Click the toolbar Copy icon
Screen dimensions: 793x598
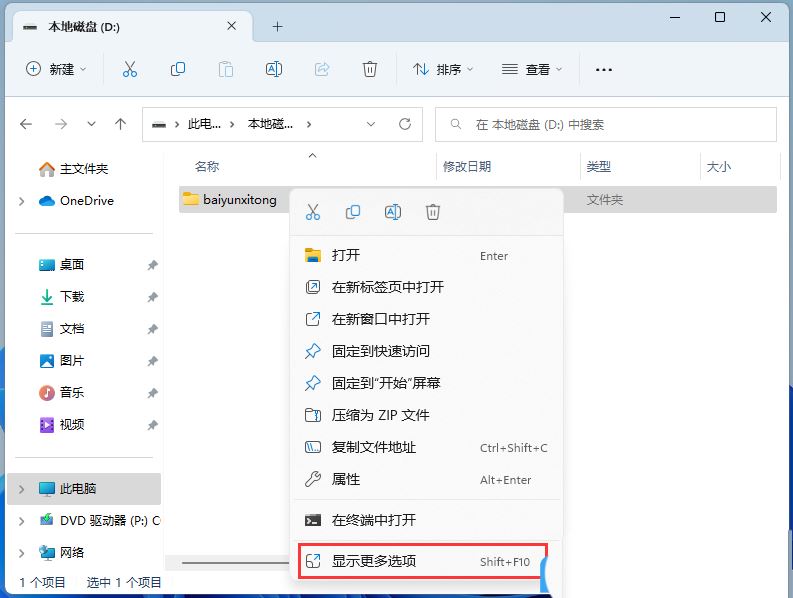178,69
